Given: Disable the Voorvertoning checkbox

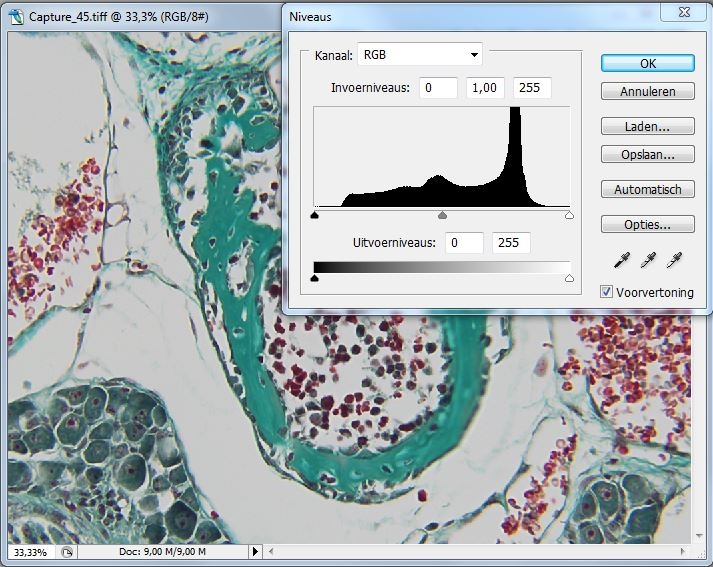Looking at the screenshot, I should [x=607, y=291].
